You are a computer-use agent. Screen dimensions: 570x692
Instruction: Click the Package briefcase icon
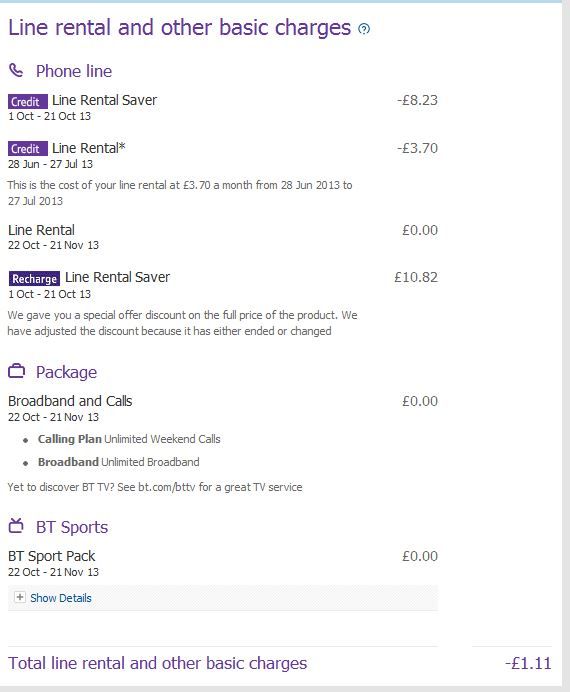click(16, 371)
